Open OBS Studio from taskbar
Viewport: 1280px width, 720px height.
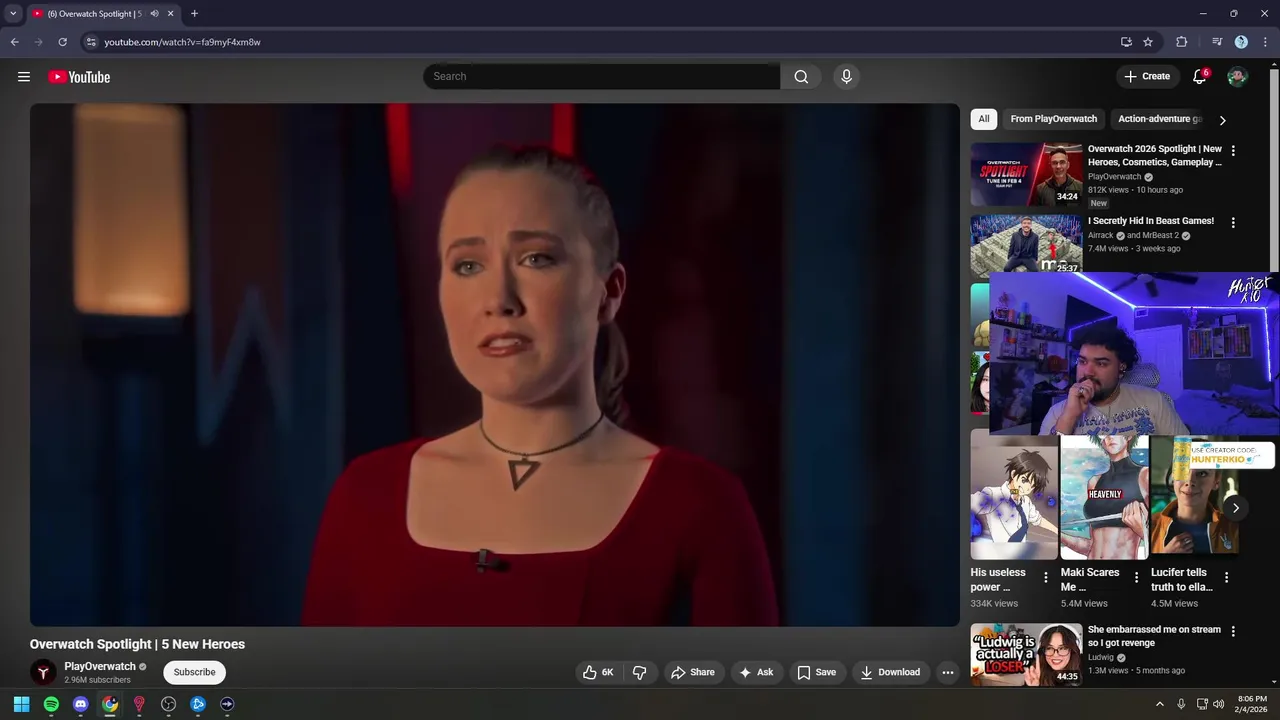168,704
